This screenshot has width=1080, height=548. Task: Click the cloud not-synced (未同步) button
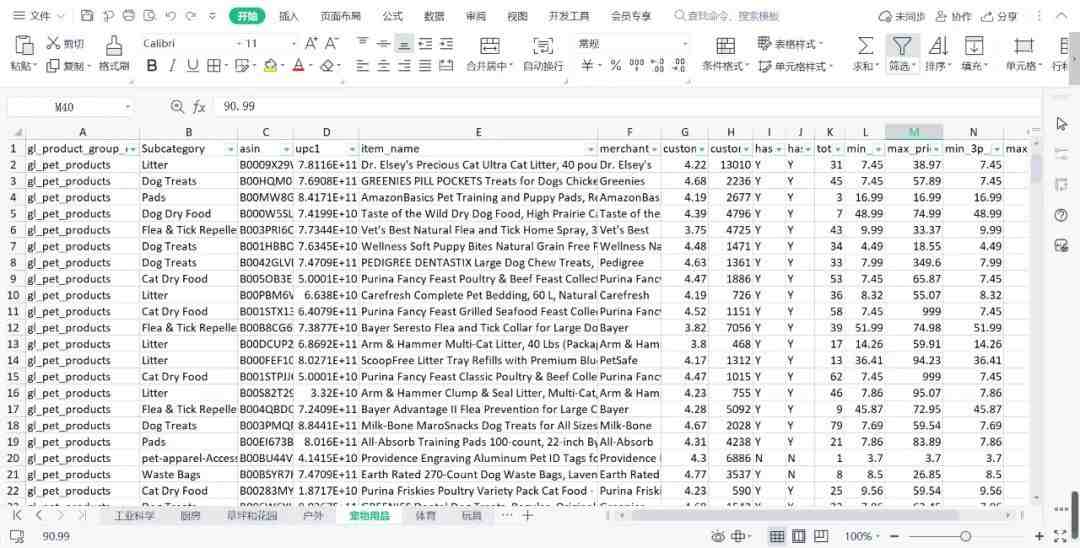(x=902, y=16)
